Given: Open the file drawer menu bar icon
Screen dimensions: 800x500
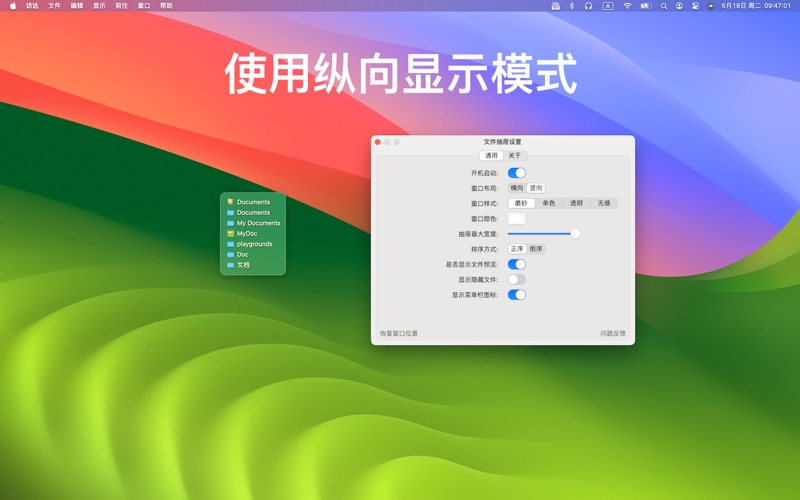Looking at the screenshot, I should 556,6.
